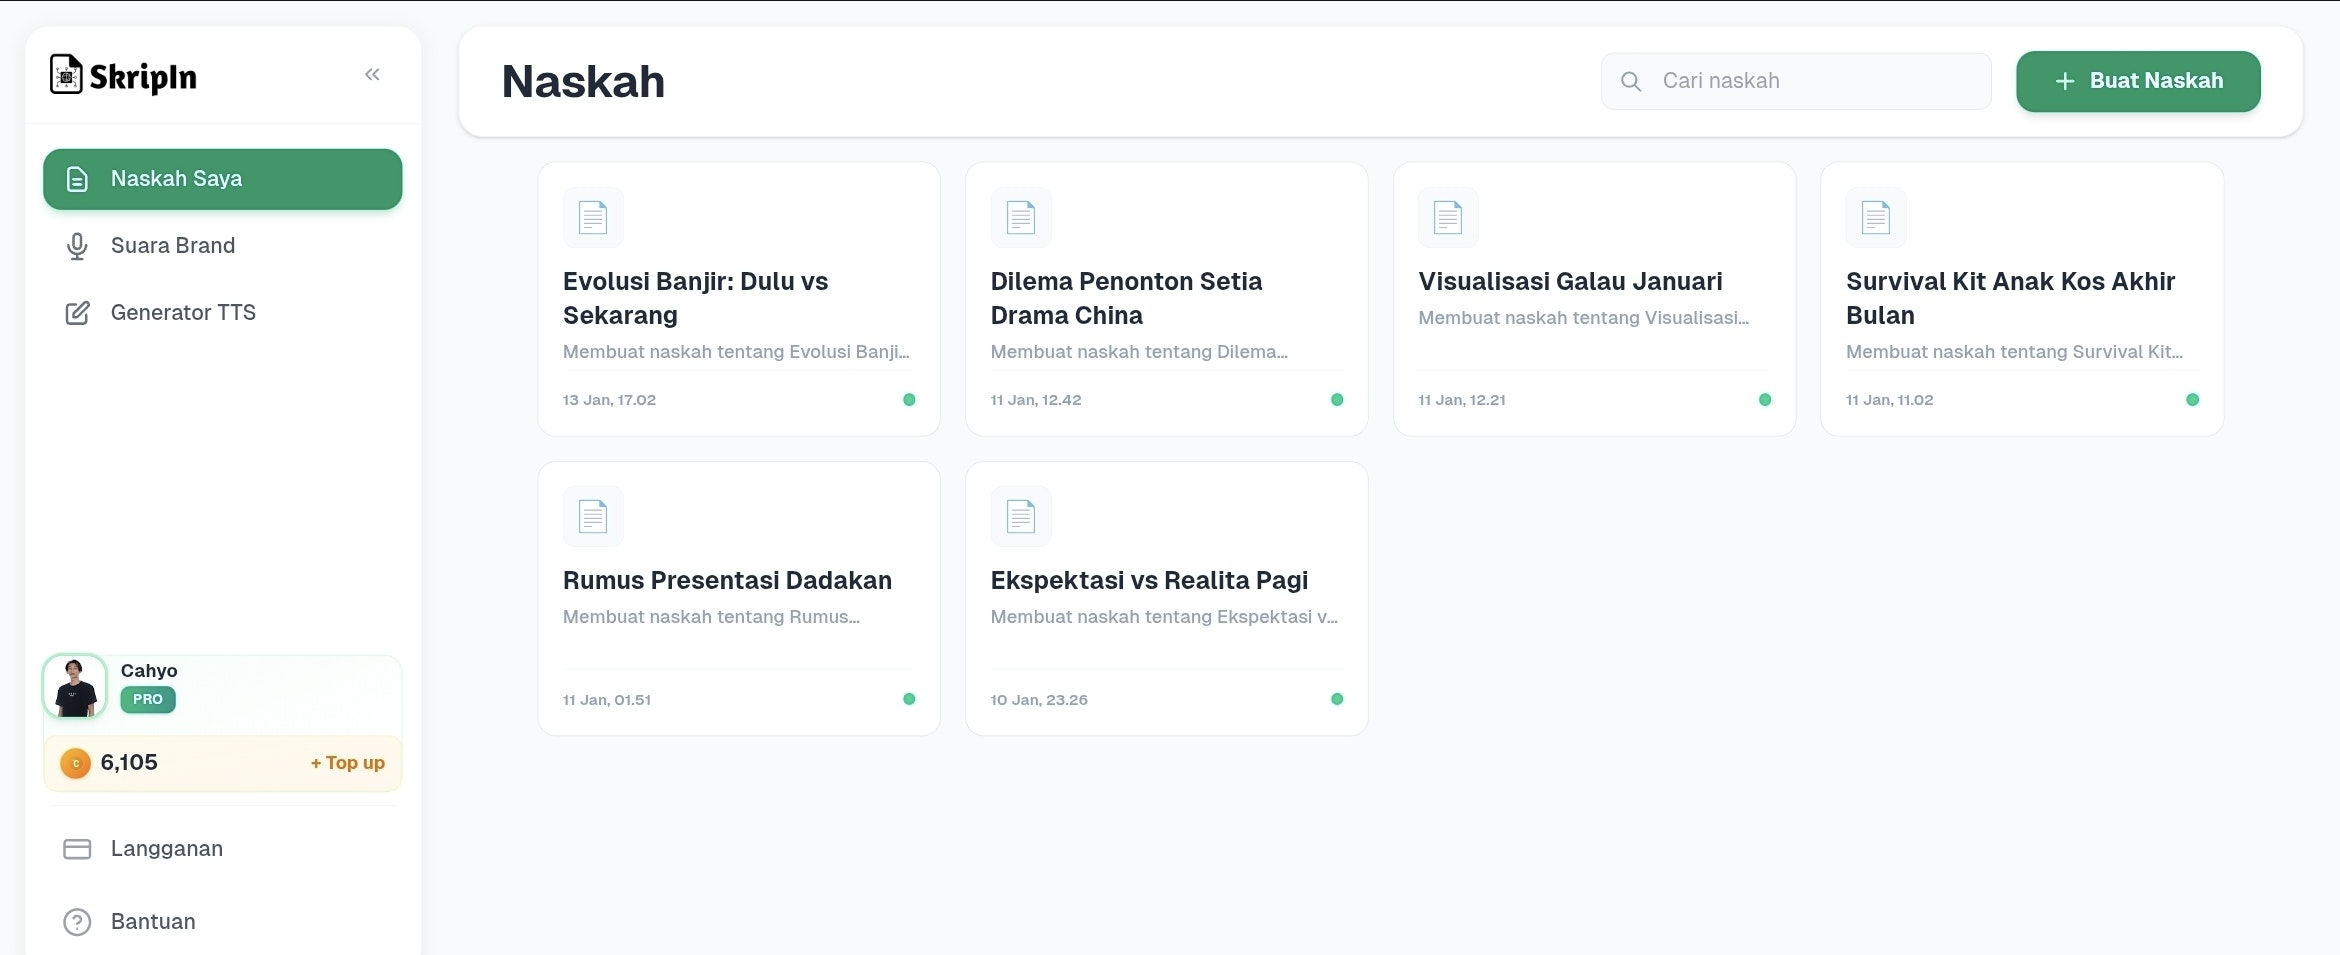Toggle the green status dot on Rumus Presentasi Dadakan
The height and width of the screenshot is (955, 2340).
[x=908, y=699]
